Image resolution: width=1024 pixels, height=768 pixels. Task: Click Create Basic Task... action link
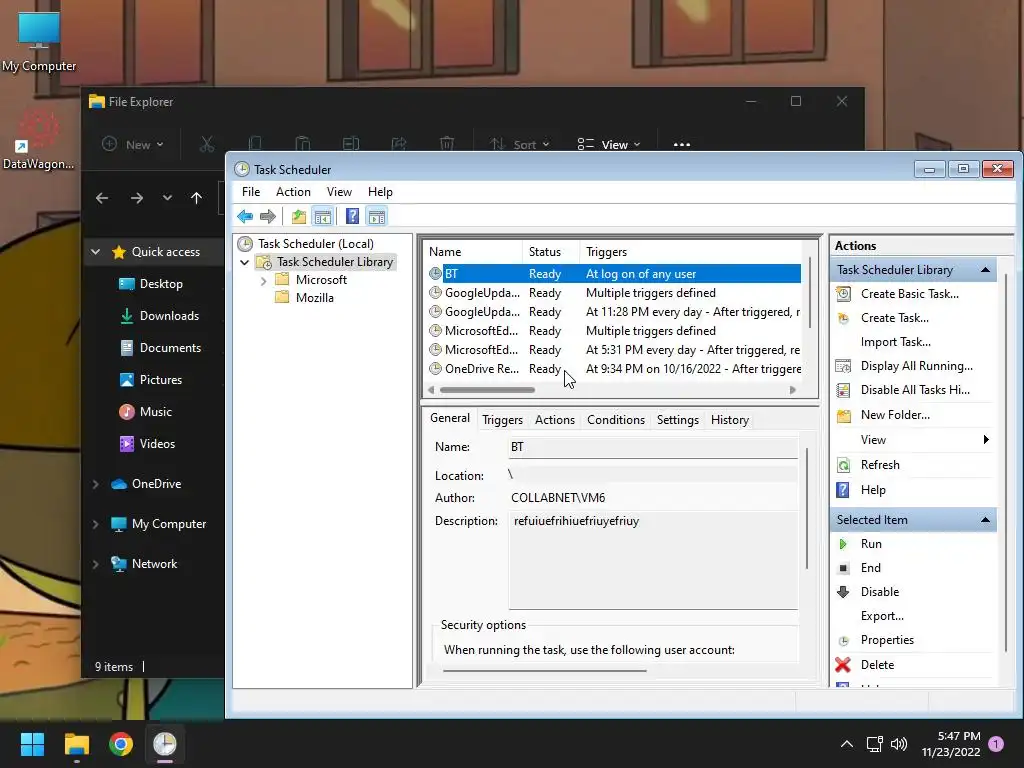click(x=910, y=294)
